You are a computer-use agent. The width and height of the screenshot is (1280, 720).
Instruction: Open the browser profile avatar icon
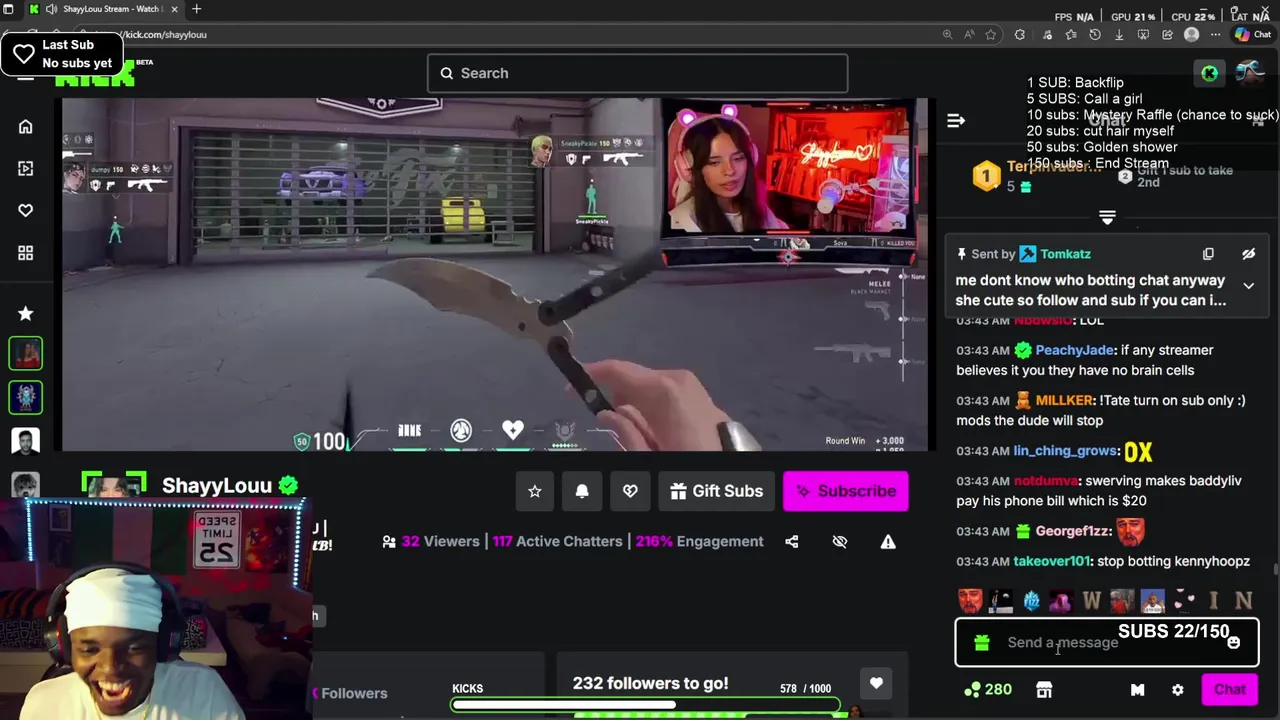[1191, 34]
